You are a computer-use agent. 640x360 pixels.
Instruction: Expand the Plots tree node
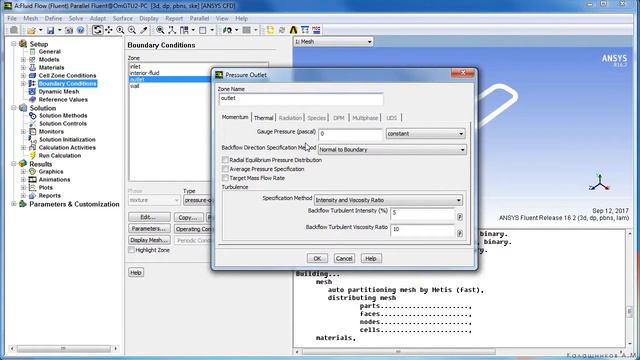coord(23,188)
